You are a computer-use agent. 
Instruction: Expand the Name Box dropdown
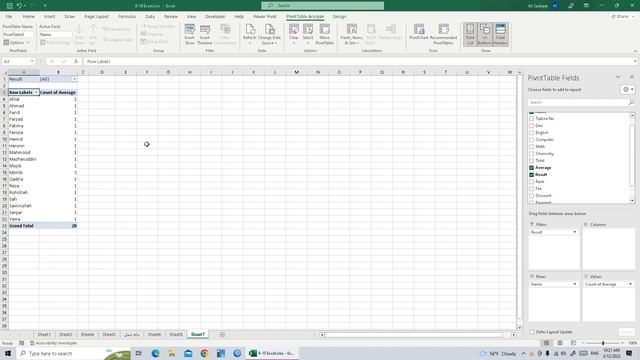click(x=32, y=61)
